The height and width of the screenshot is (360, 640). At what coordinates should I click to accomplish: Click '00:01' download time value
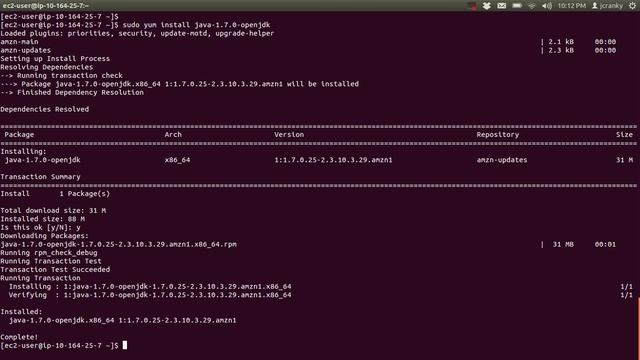point(605,244)
